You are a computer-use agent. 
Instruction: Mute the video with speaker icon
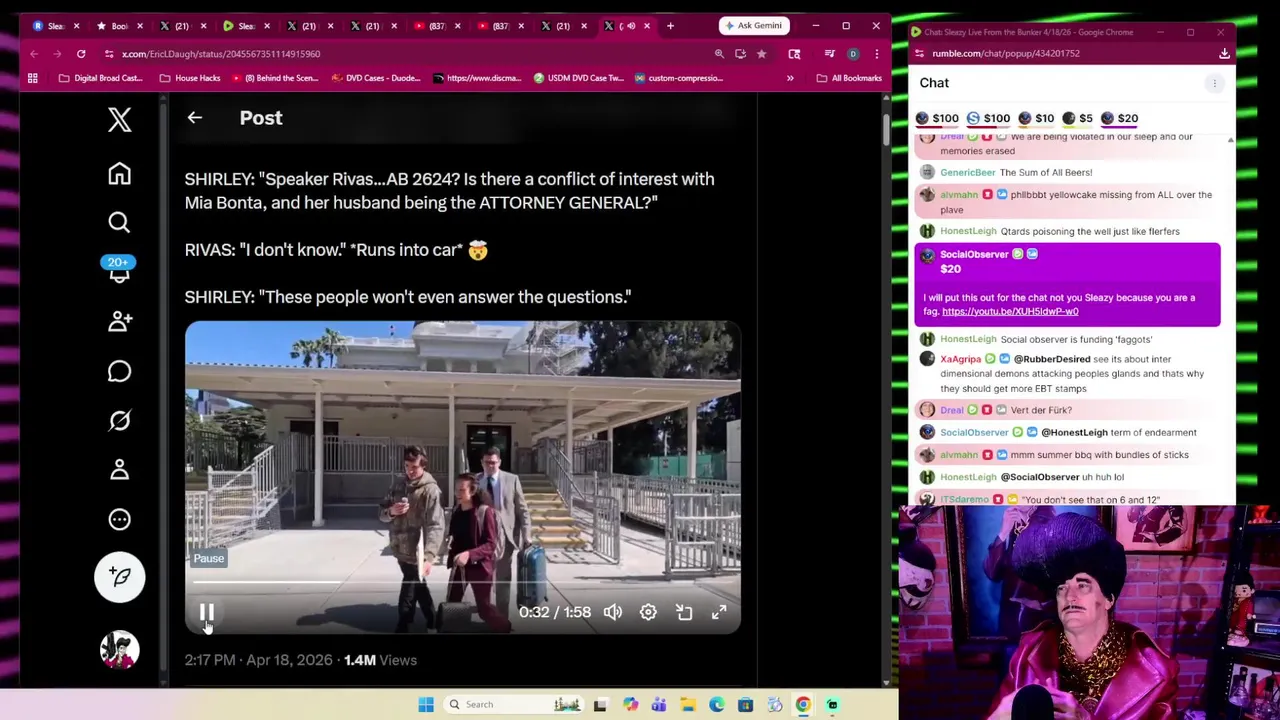[613, 612]
